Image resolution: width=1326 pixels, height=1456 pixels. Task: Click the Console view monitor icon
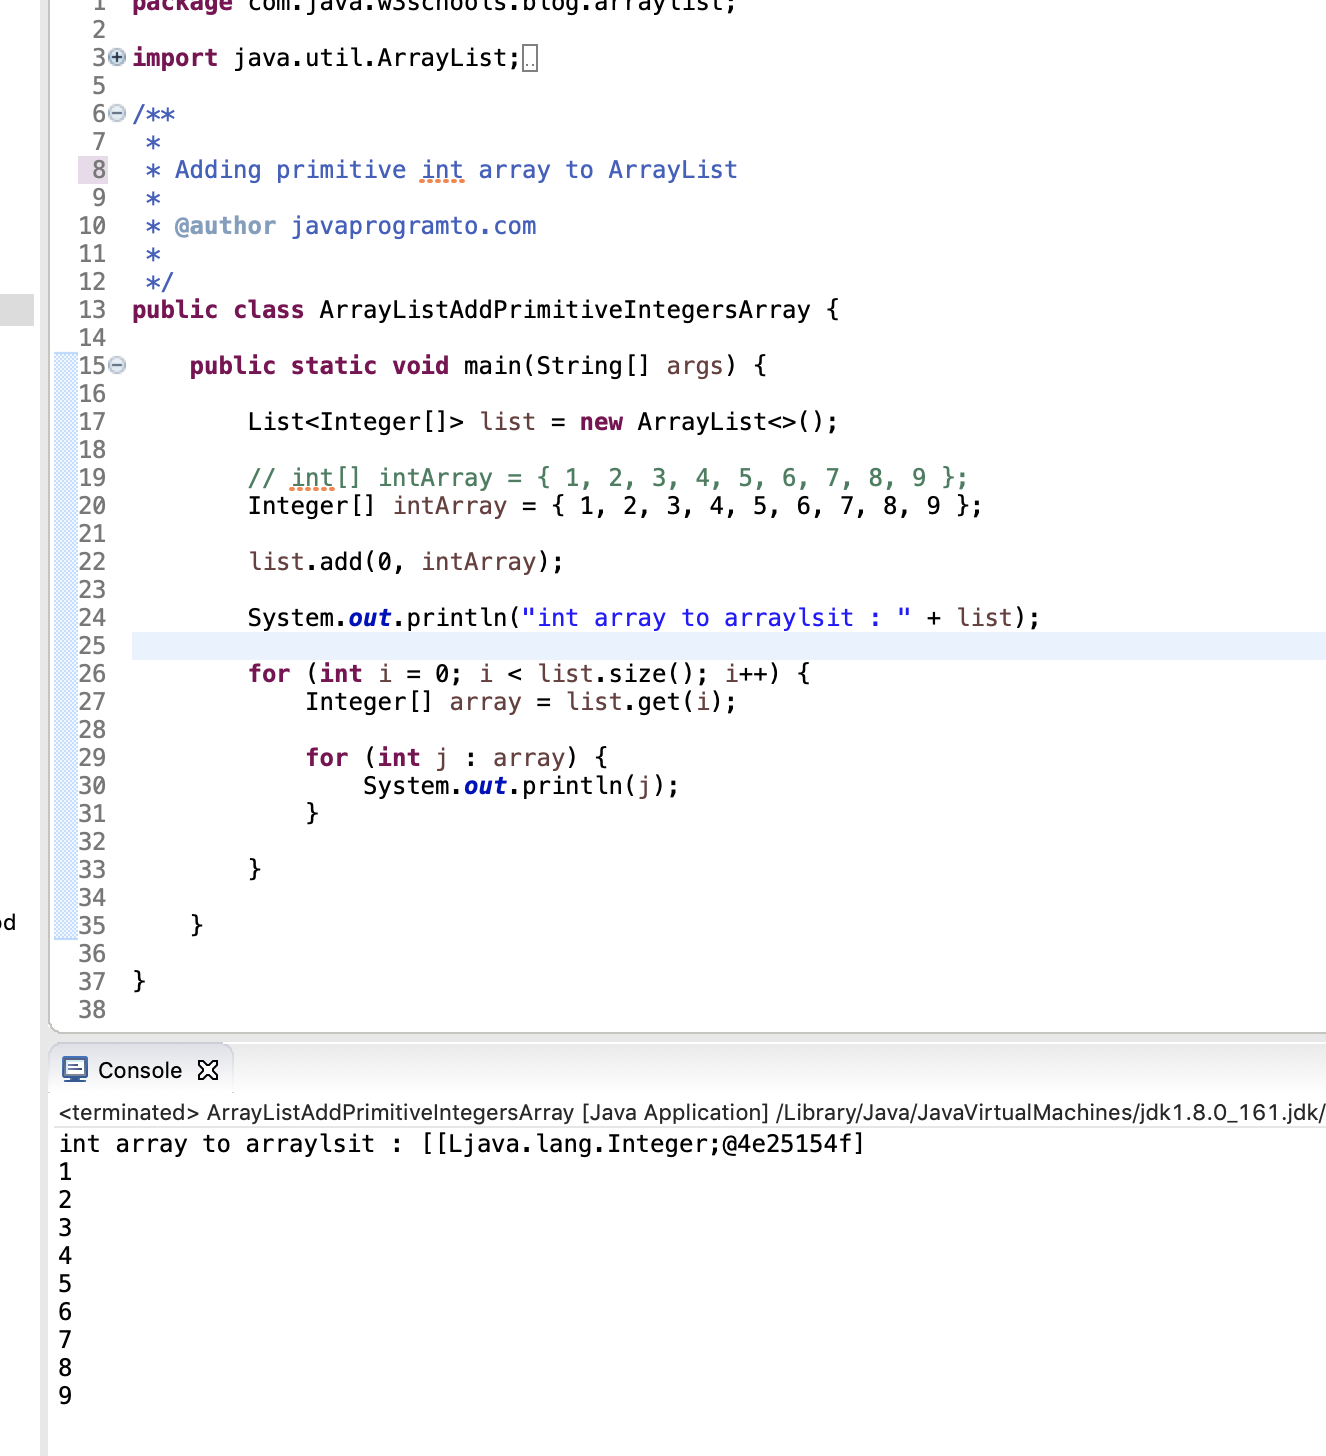[74, 1070]
